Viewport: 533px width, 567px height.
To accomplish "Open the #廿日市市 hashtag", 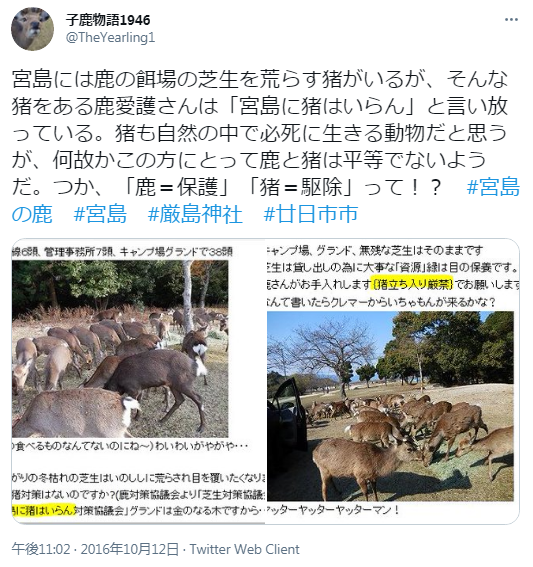I will 311,214.
